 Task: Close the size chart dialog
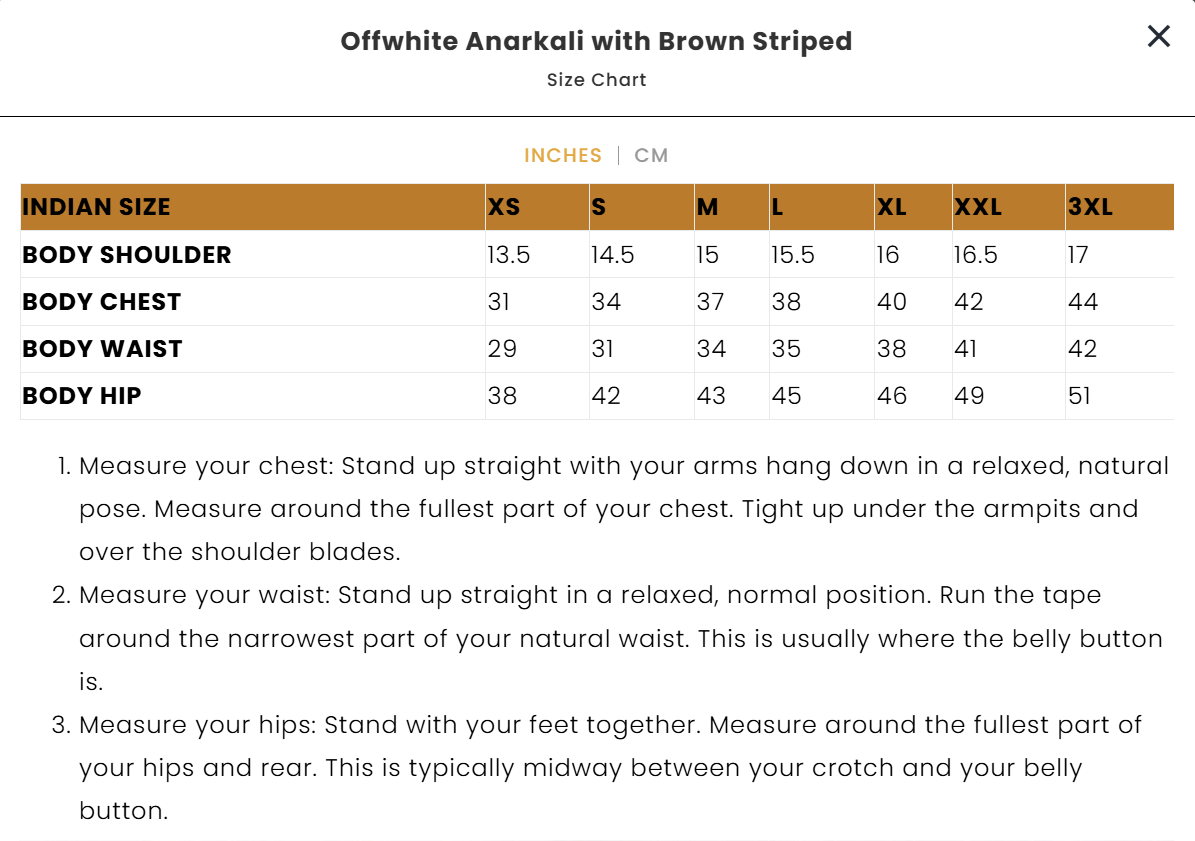point(1158,36)
